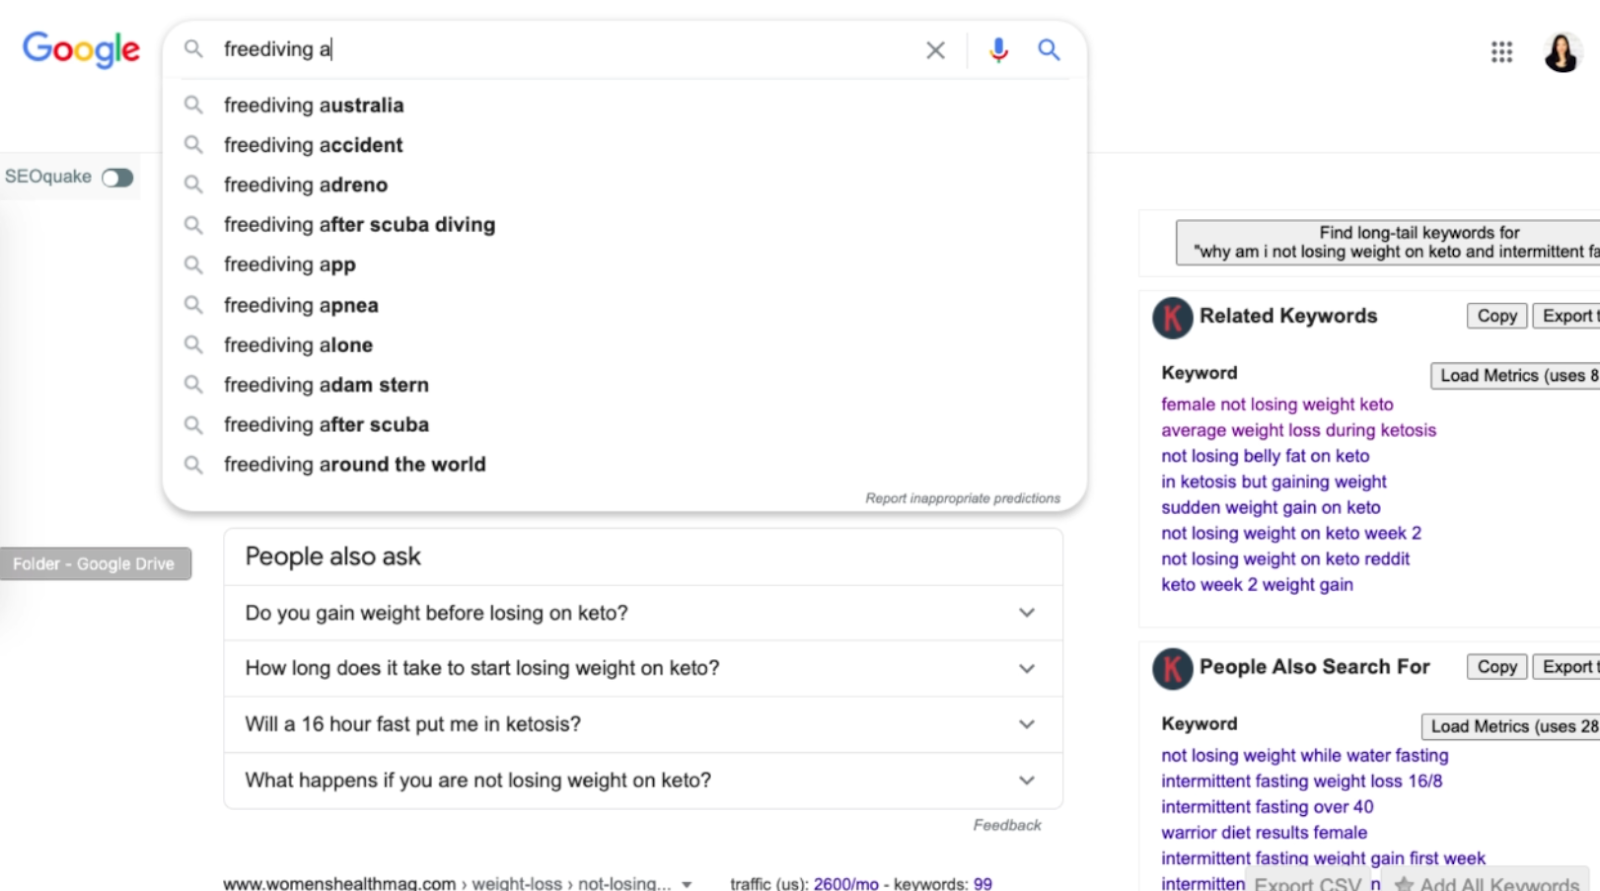Select suggestion "freediving australia"
This screenshot has height=891, width=1600.
(314, 105)
